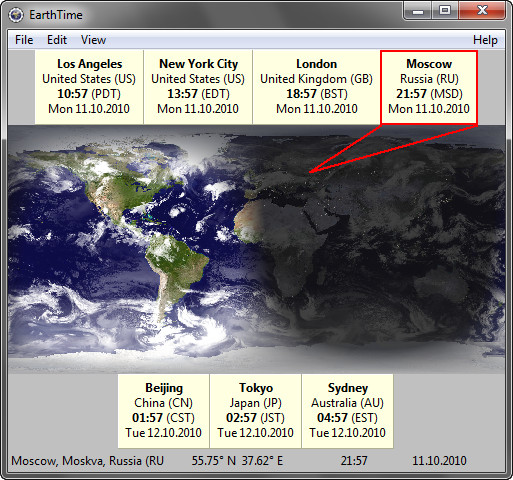Click South America on the world map
Image resolution: width=513 pixels, height=480 pixels.
pyautogui.click(x=173, y=267)
